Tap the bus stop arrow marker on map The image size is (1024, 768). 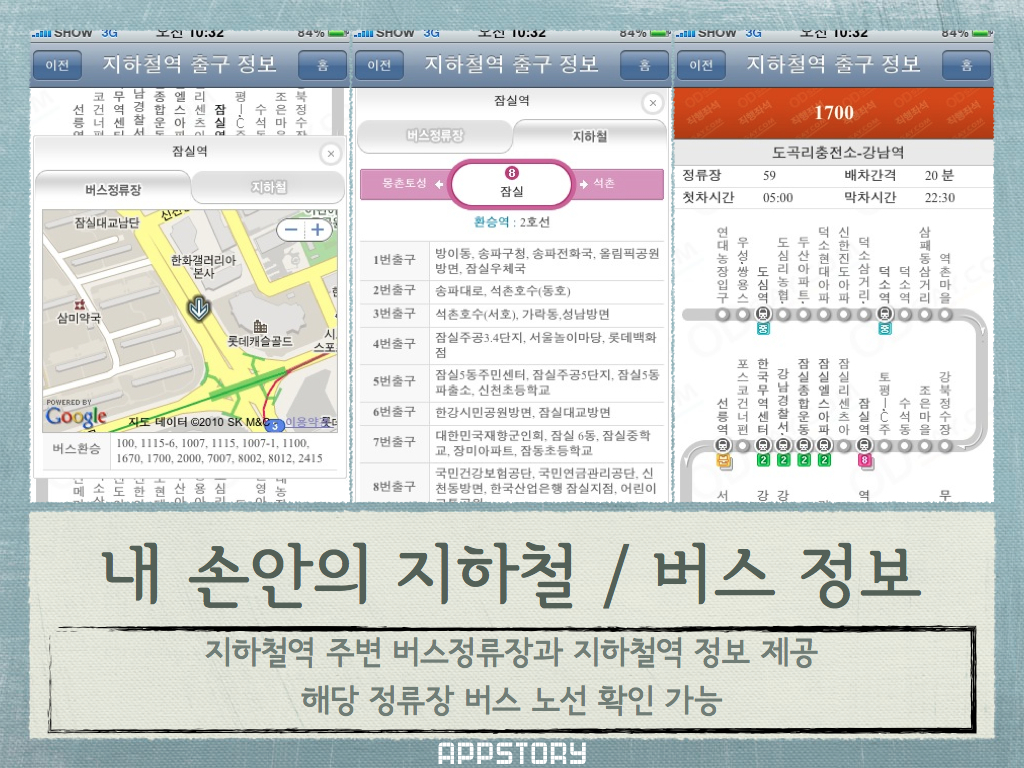[x=199, y=308]
